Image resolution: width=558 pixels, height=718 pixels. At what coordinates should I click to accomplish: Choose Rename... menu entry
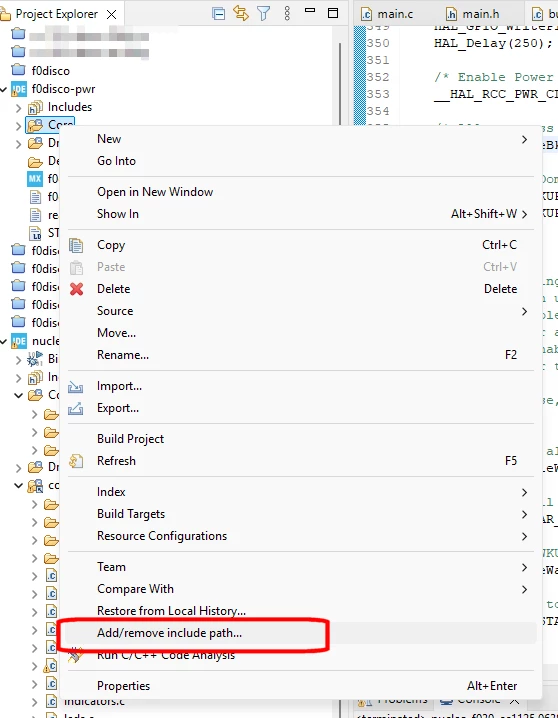[301, 355]
